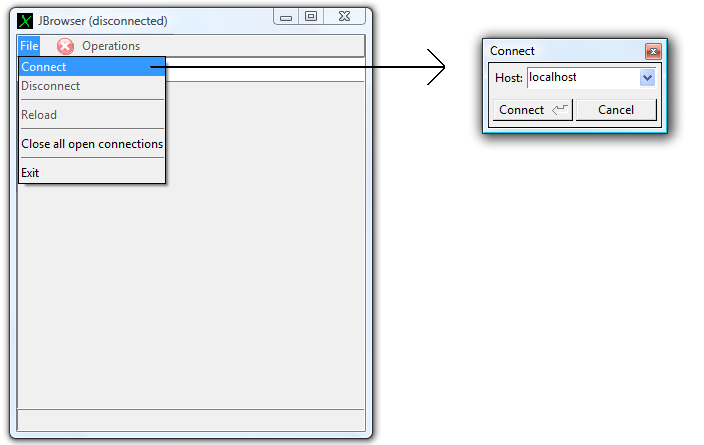The width and height of the screenshot is (704, 445).
Task: Click the JBrowser app icon in title bar
Action: pos(26,20)
